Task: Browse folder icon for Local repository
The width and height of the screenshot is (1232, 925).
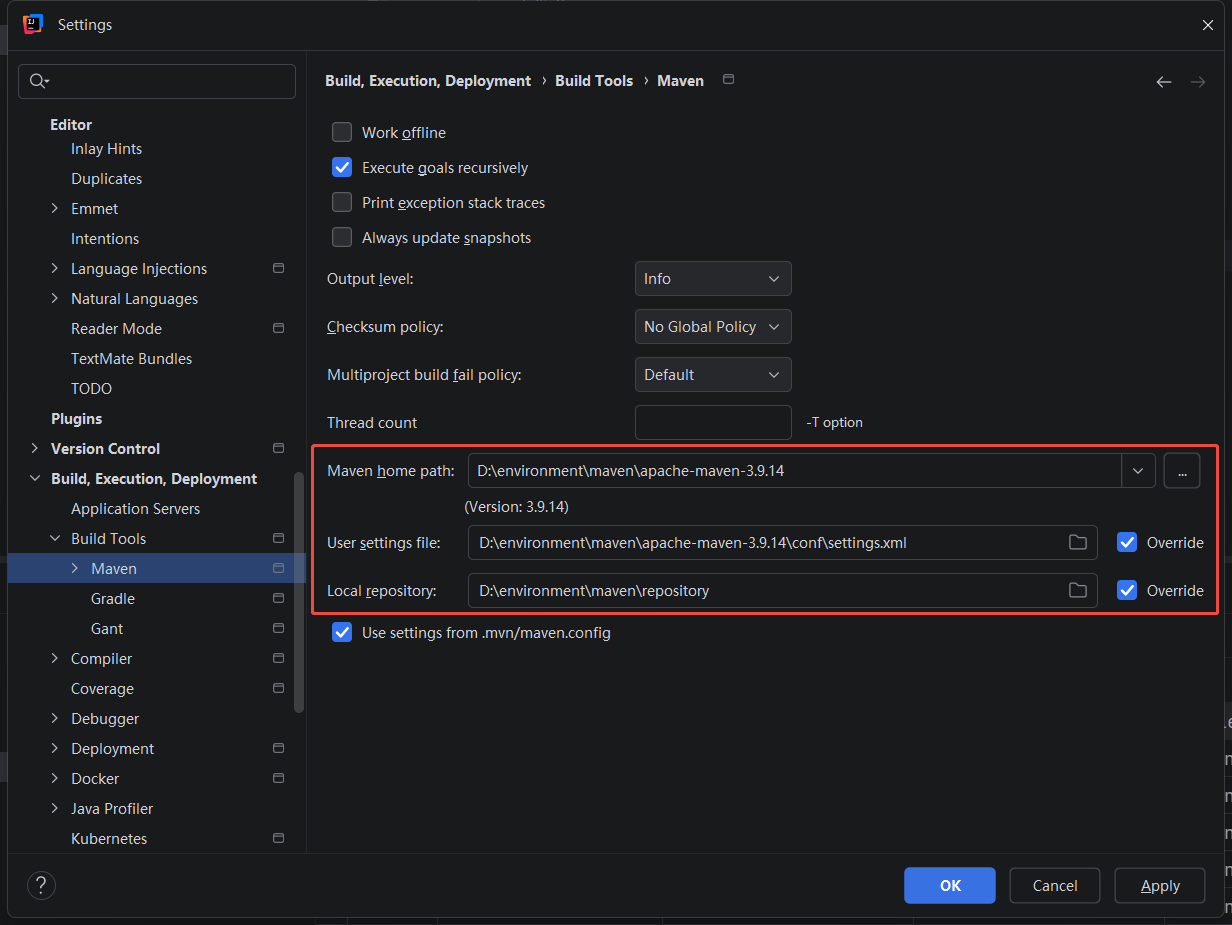Action: pos(1078,590)
